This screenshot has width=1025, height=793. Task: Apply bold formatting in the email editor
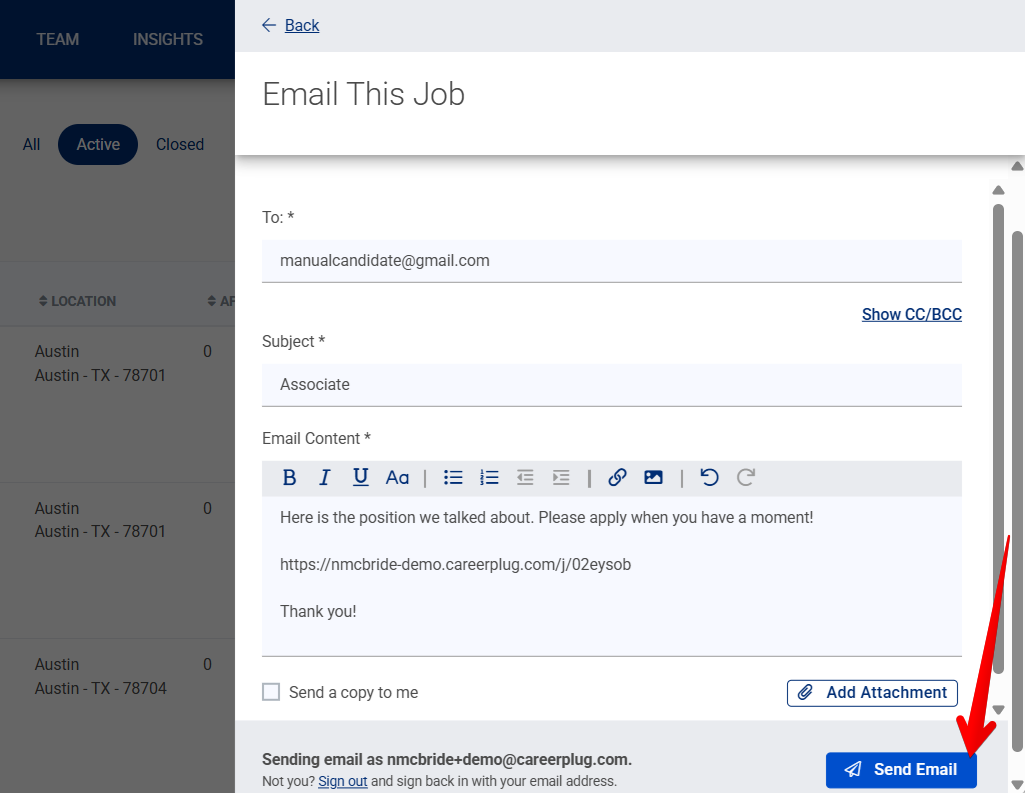point(289,477)
